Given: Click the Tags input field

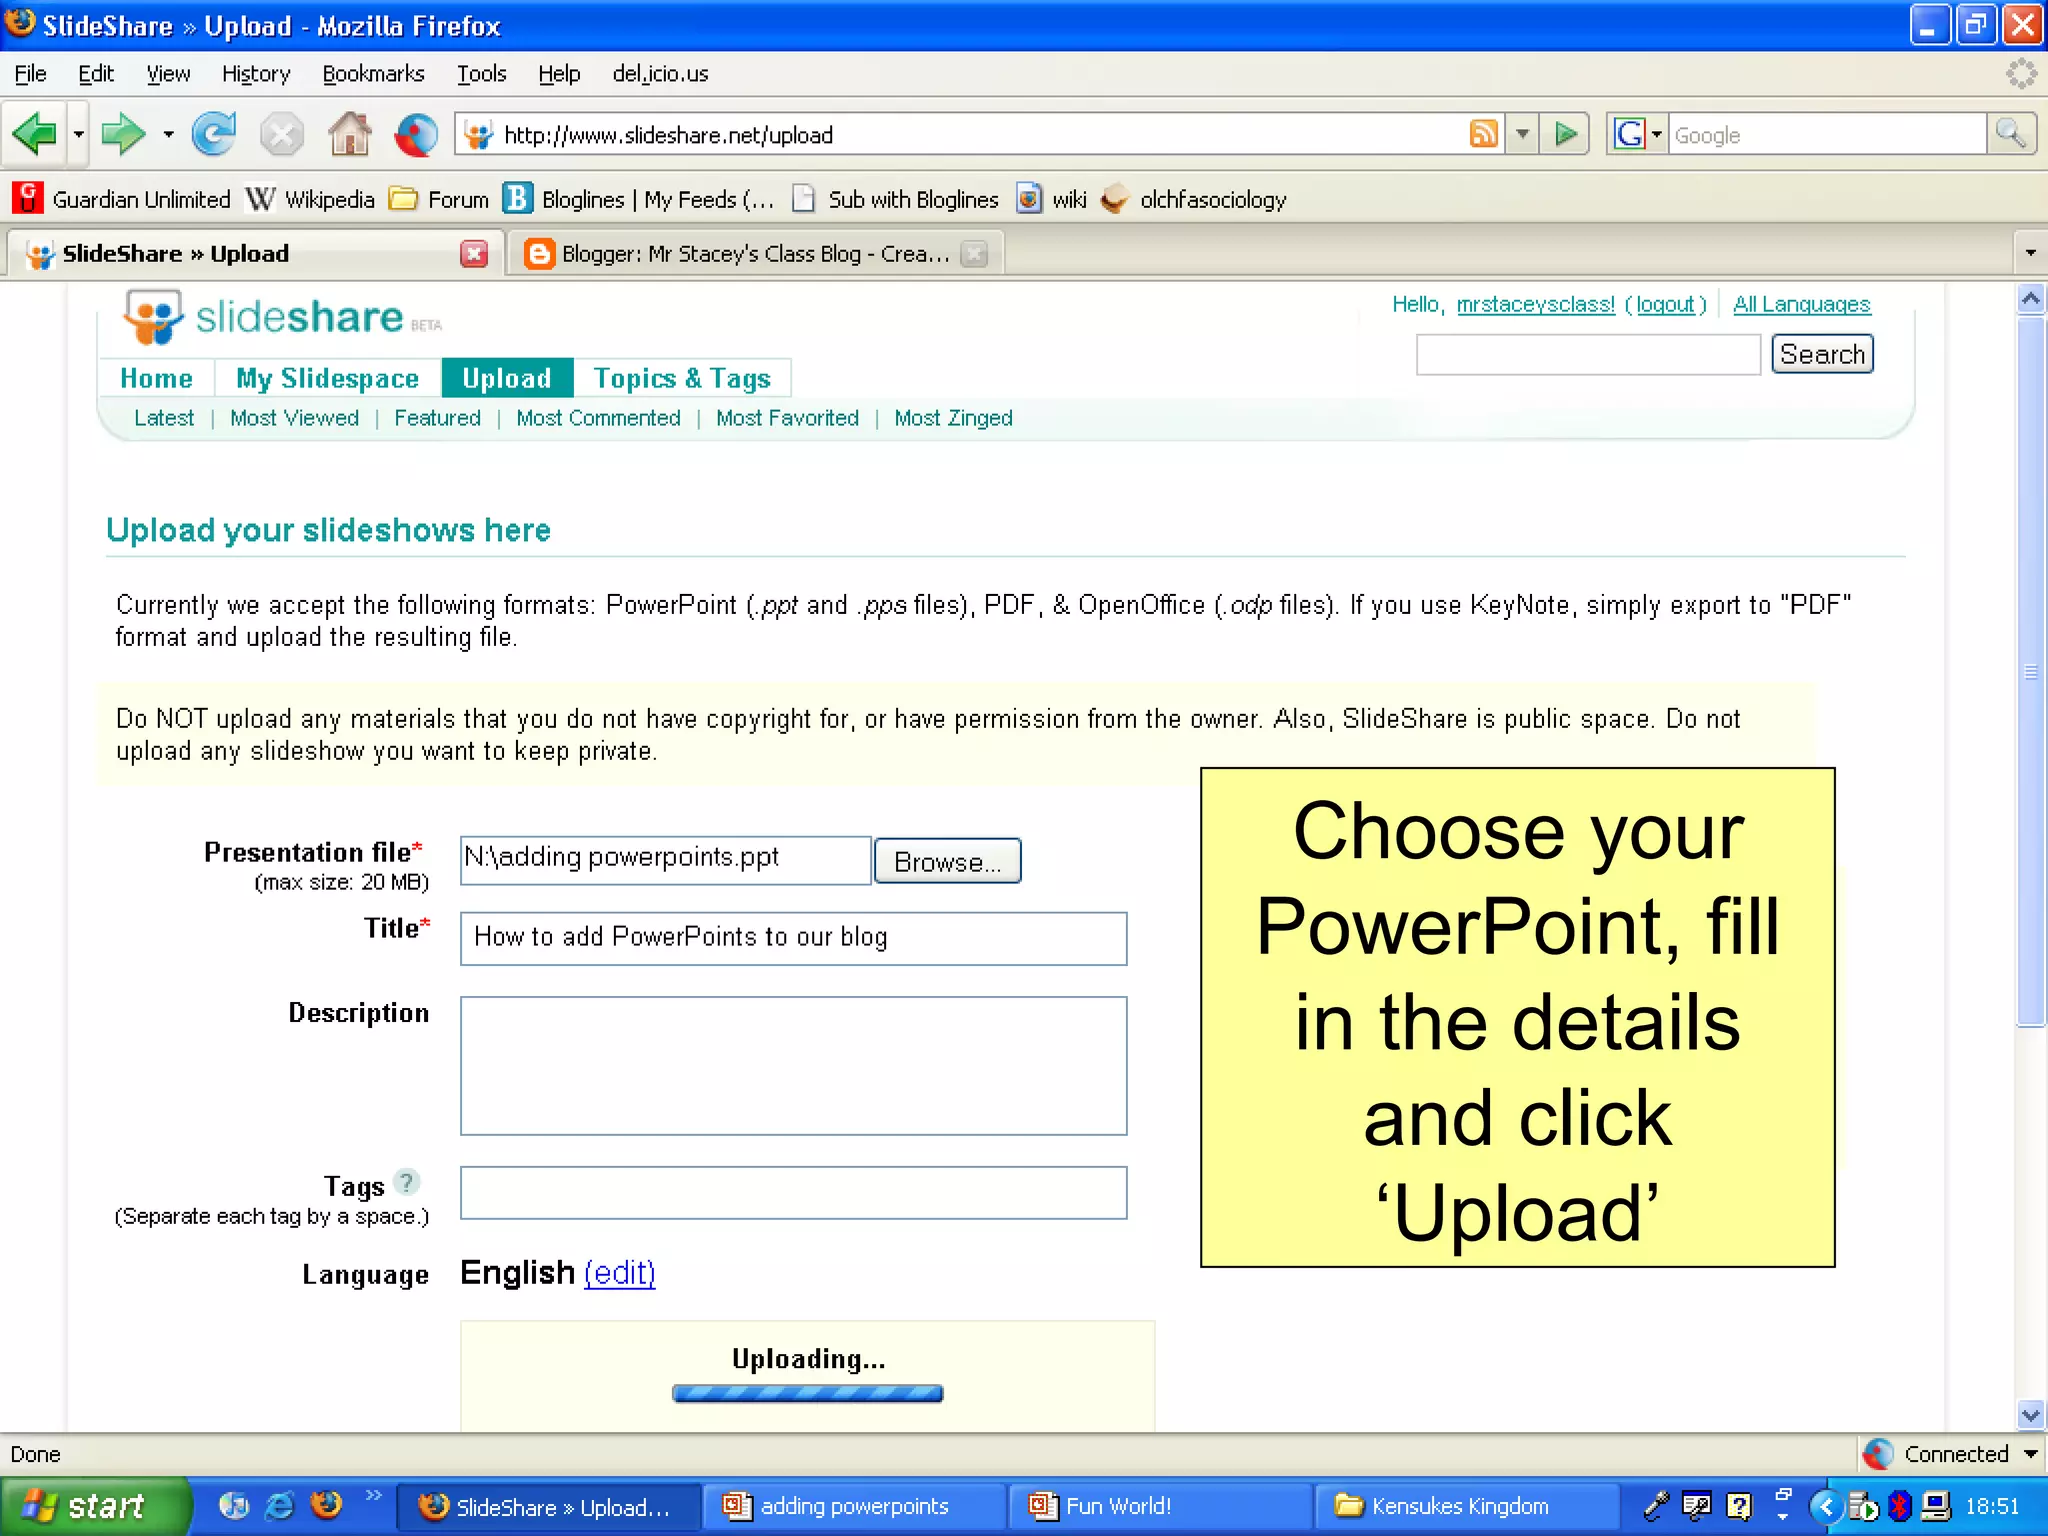Looking at the screenshot, I should point(793,1193).
